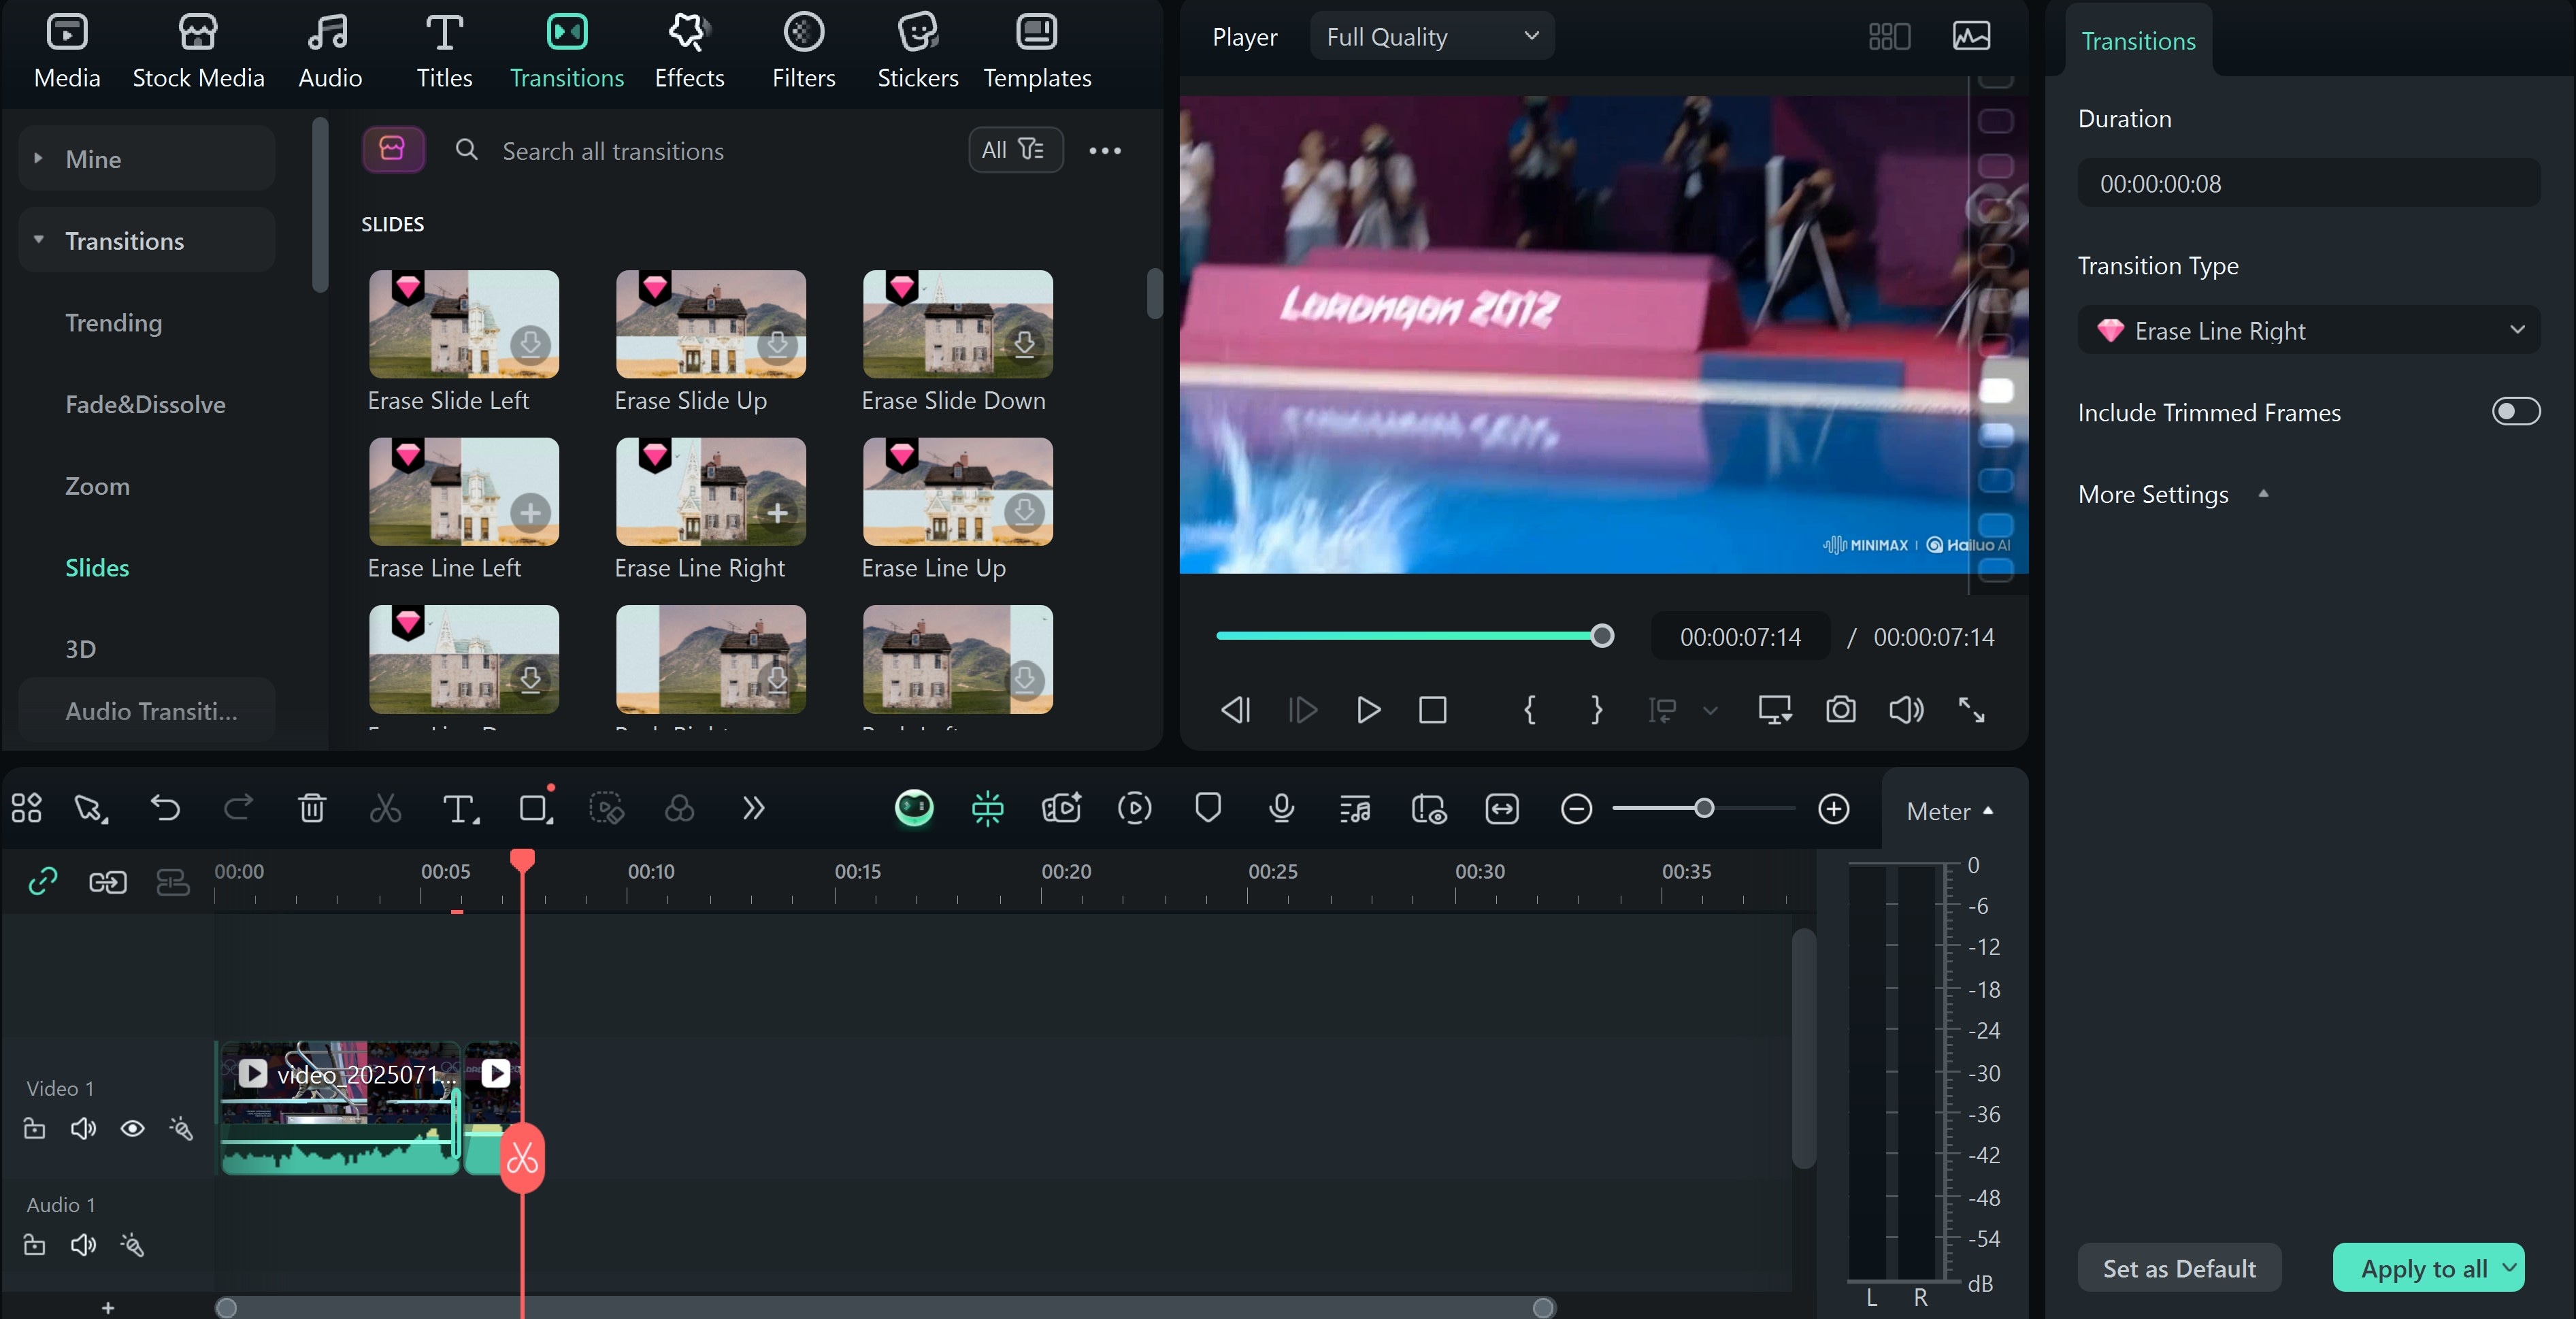2576x1319 pixels.
Task: Lock the Audio 1 track
Action: (34, 1244)
